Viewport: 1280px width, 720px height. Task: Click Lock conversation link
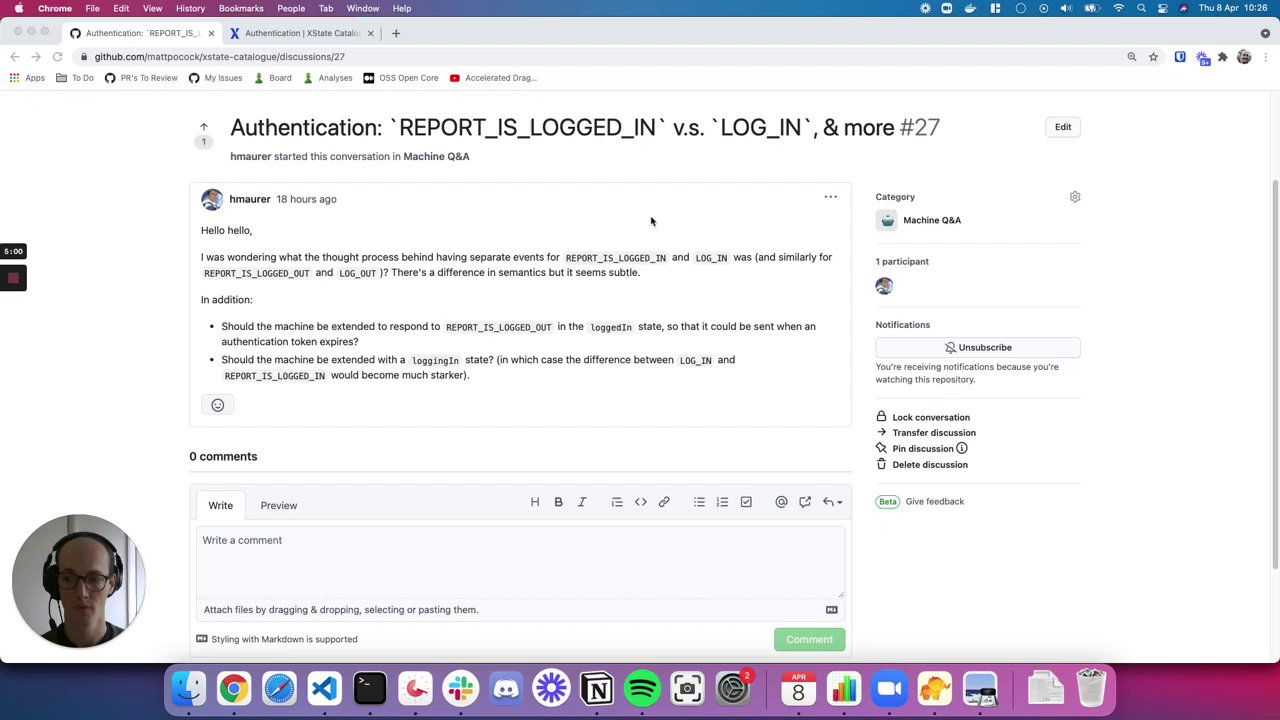click(931, 417)
